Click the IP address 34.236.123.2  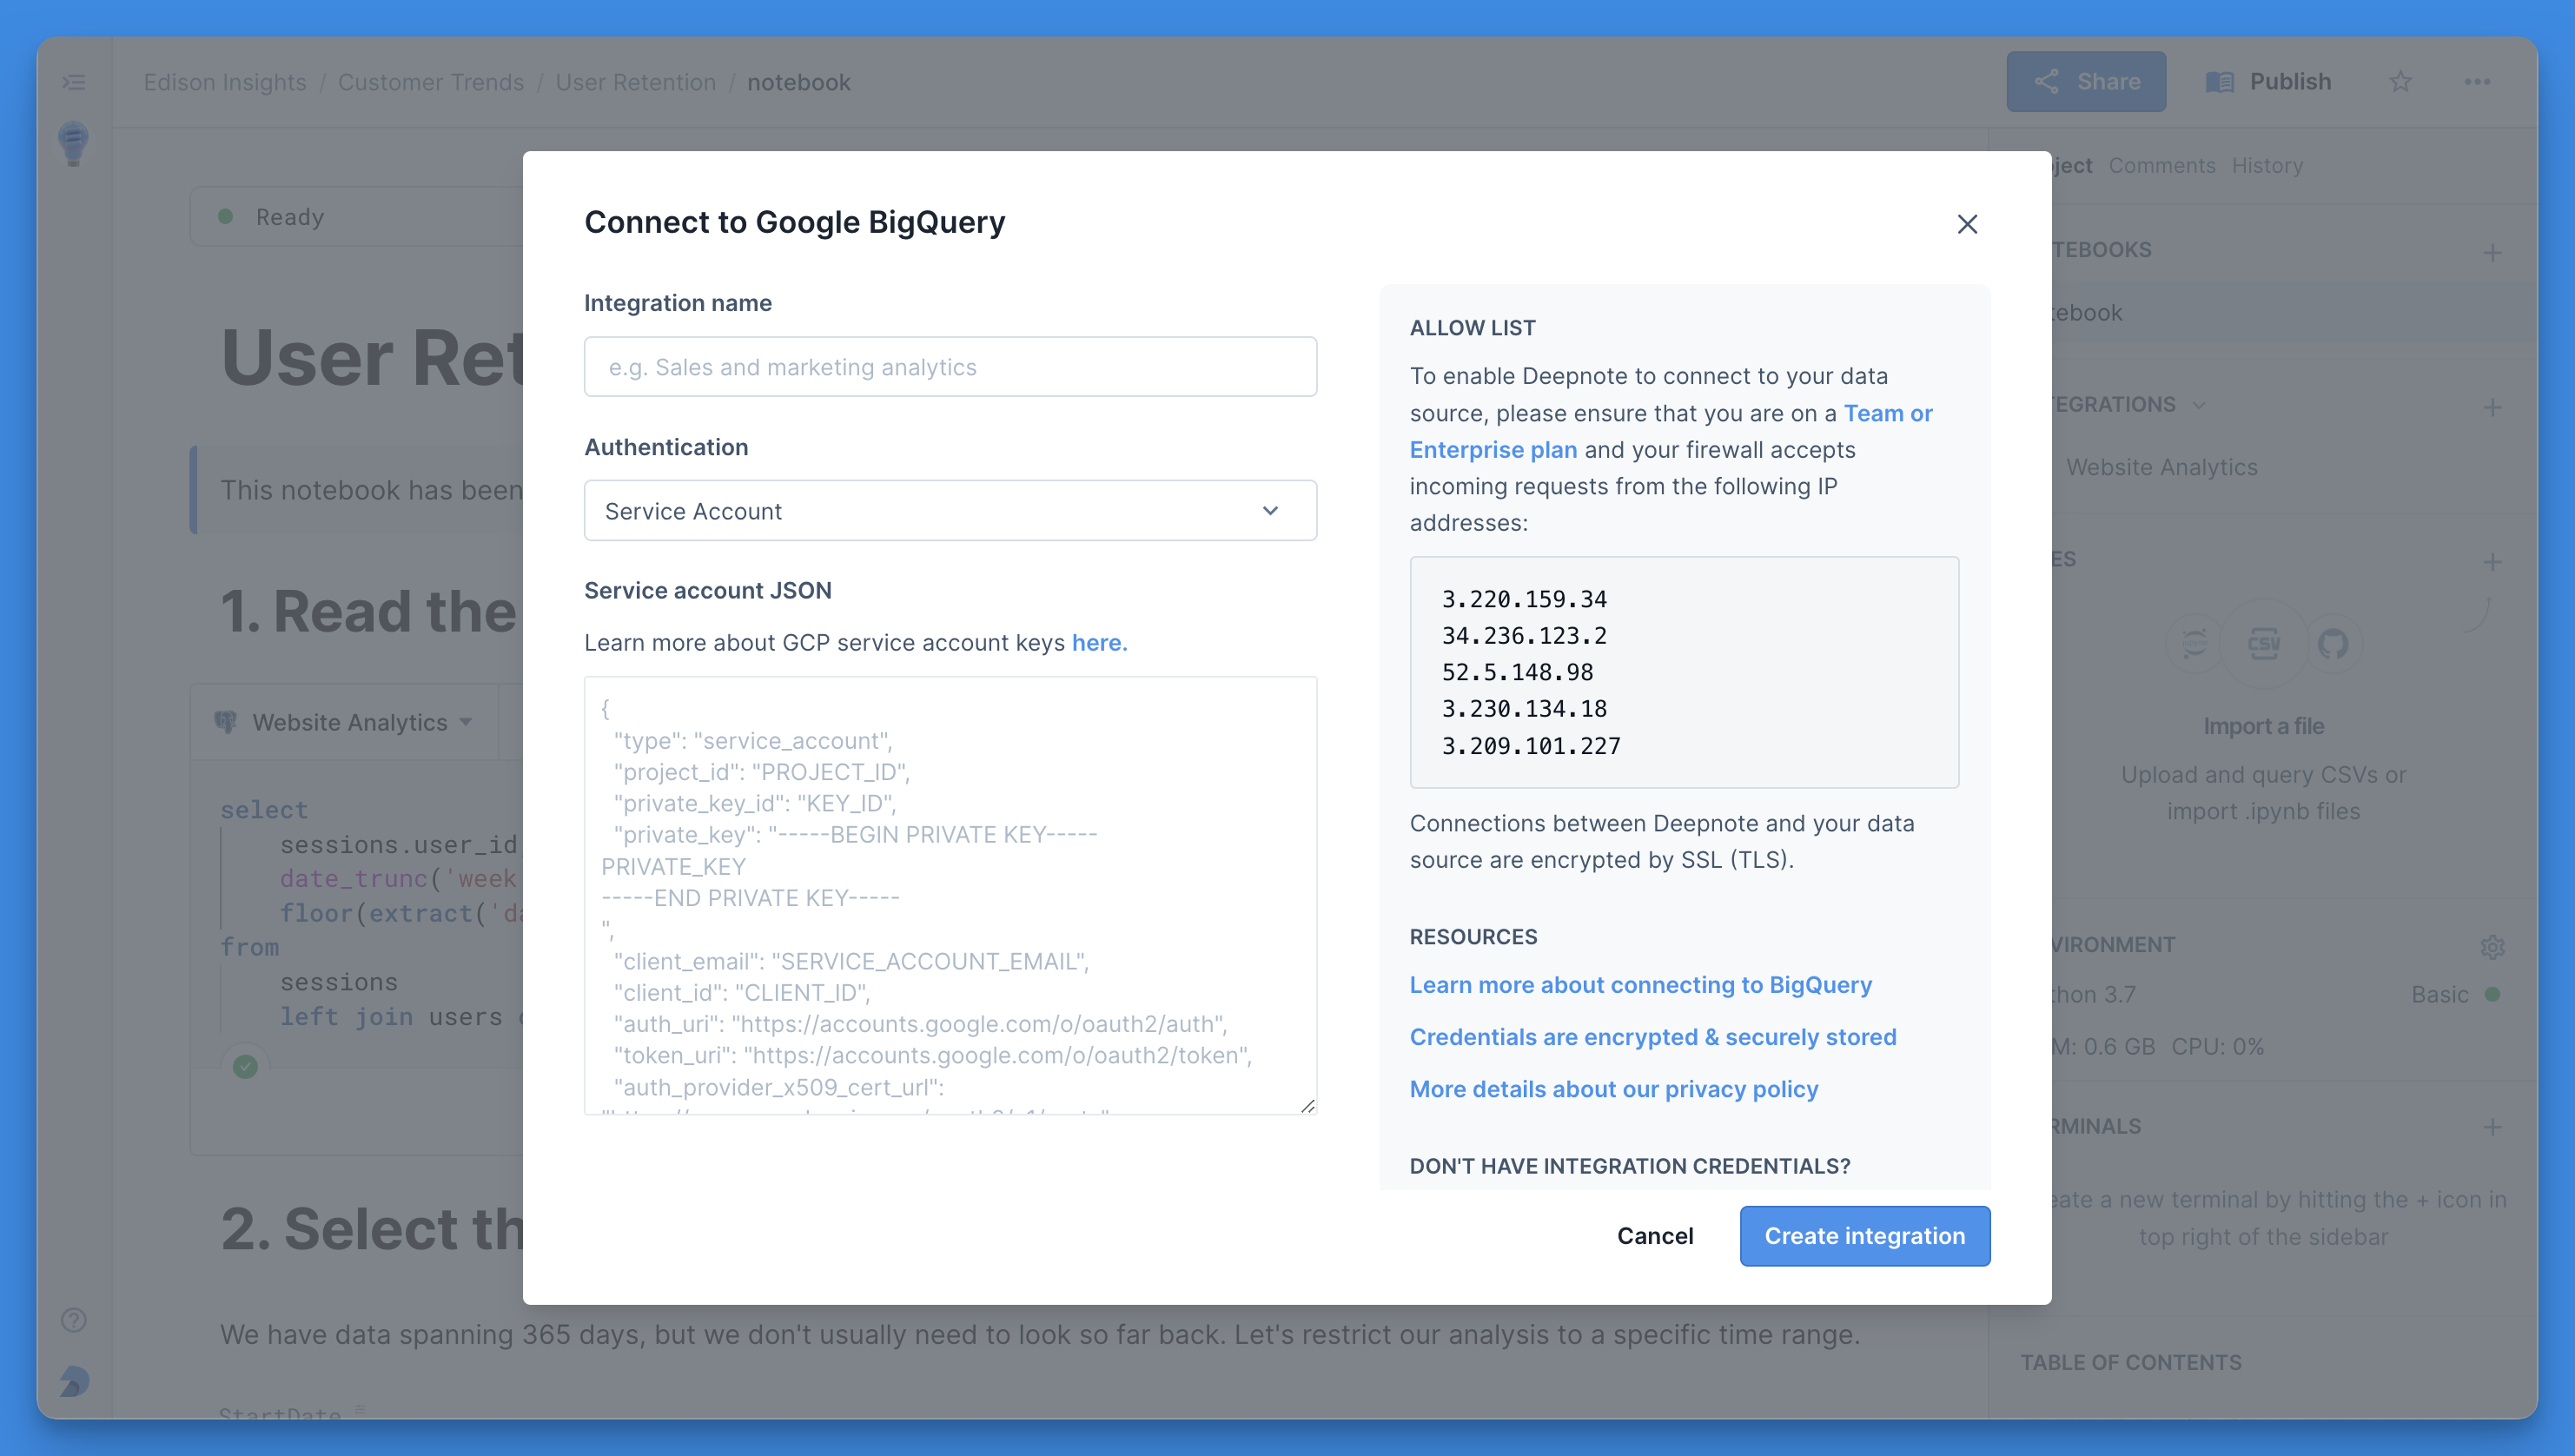1523,636
